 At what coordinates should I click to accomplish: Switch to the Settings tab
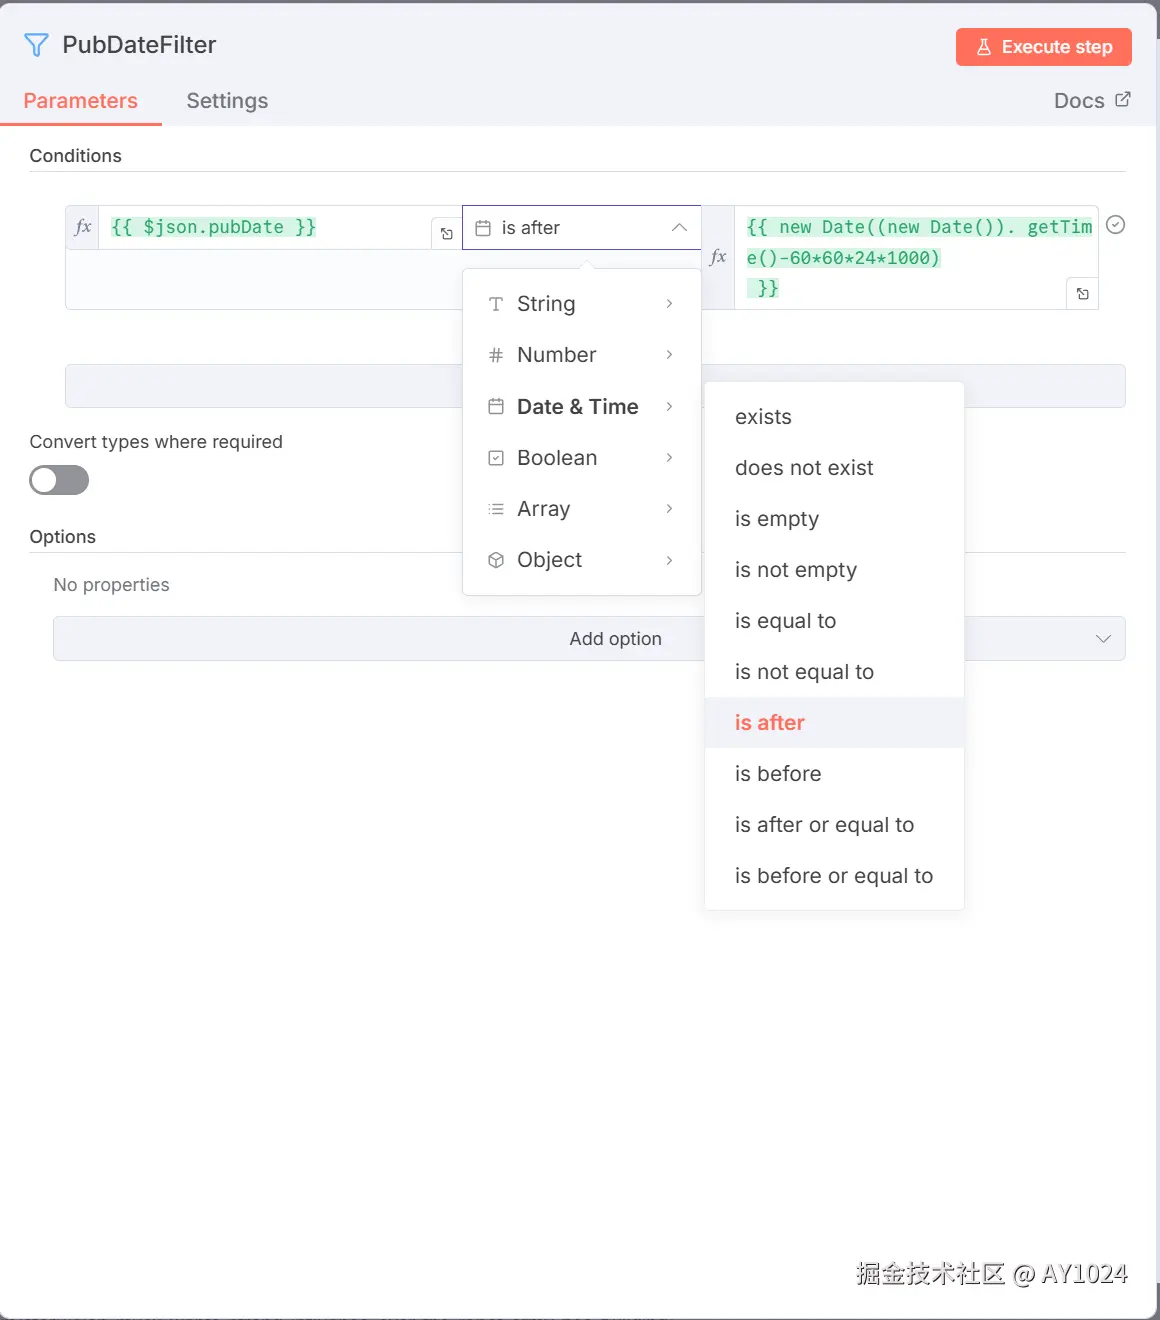[227, 101]
